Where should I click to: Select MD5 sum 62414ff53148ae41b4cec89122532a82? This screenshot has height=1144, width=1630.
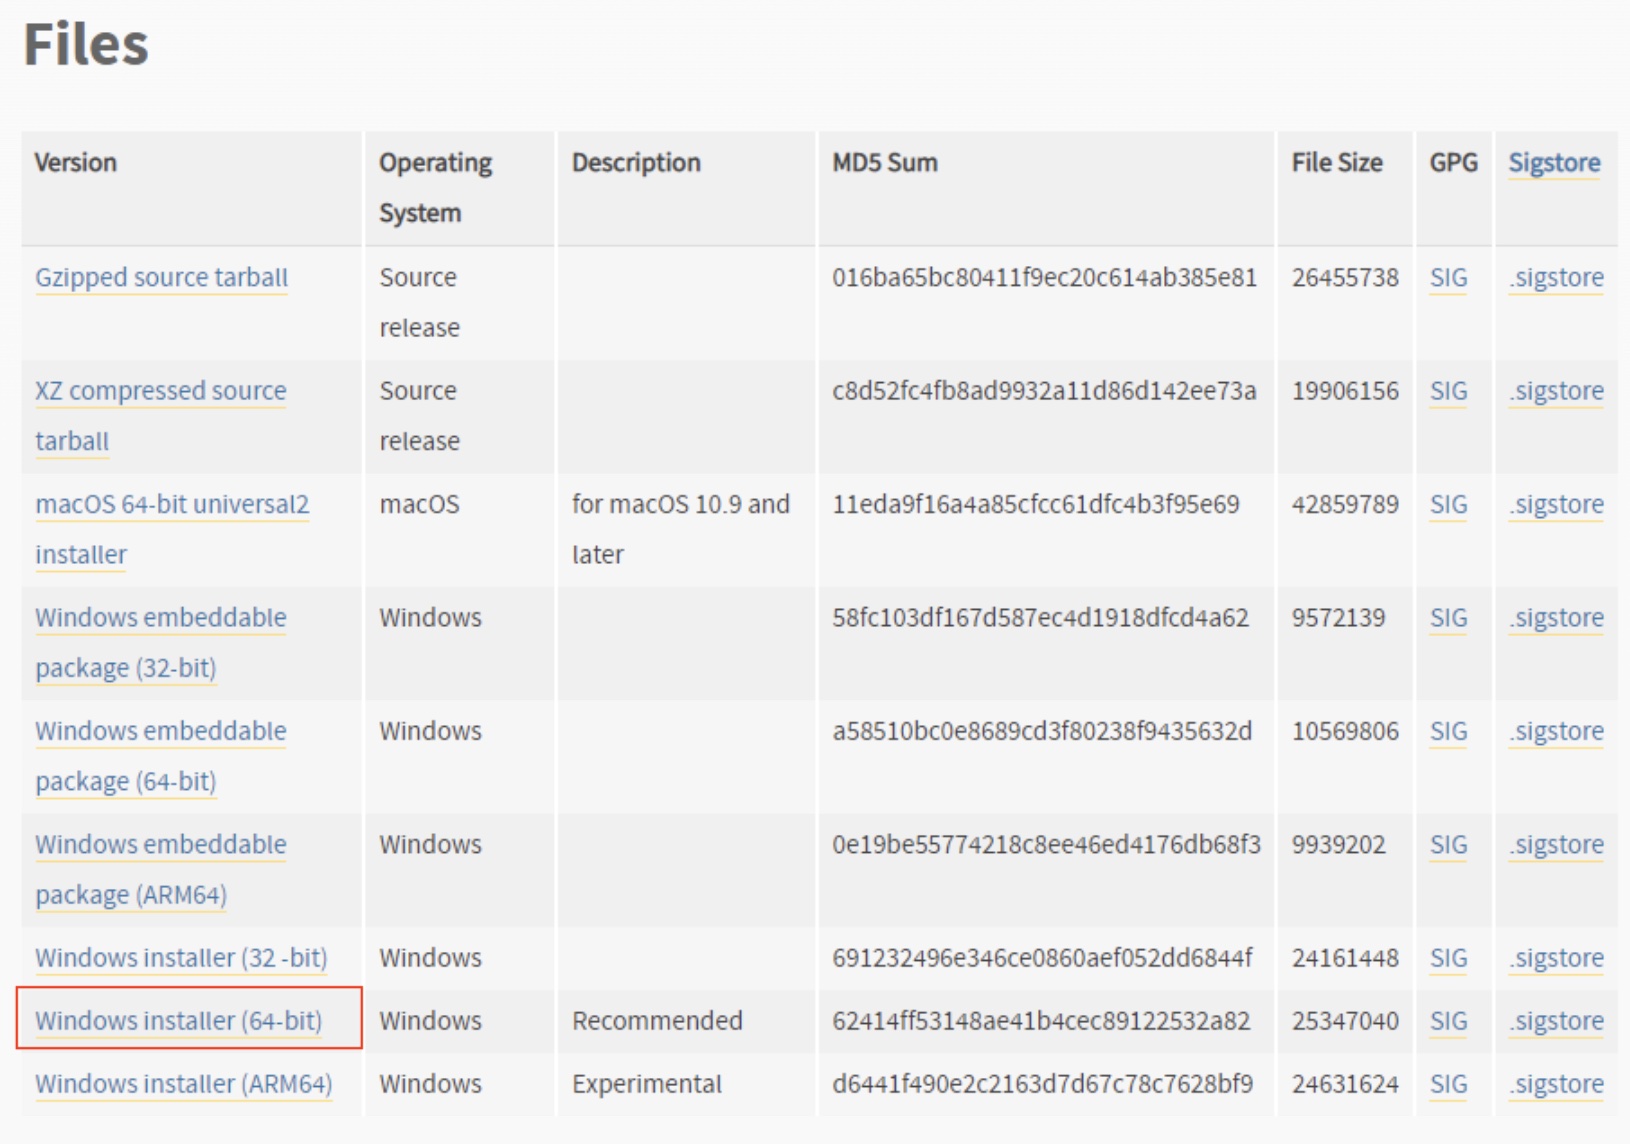[x=1041, y=1021]
